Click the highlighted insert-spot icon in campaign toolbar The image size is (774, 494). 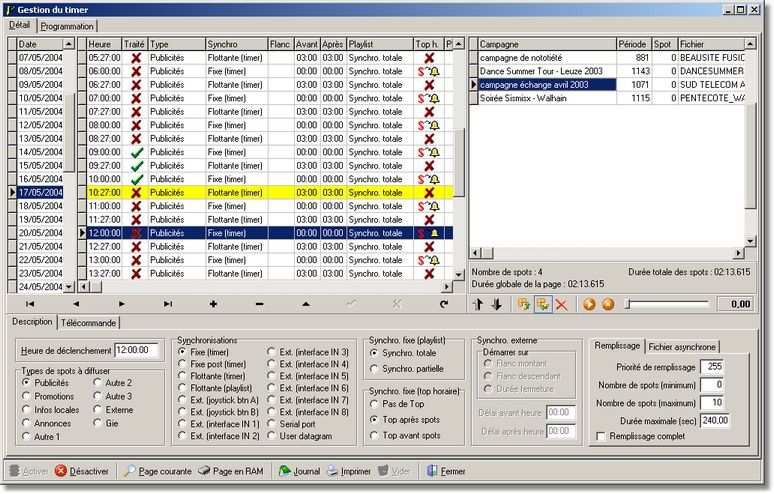[x=543, y=304]
